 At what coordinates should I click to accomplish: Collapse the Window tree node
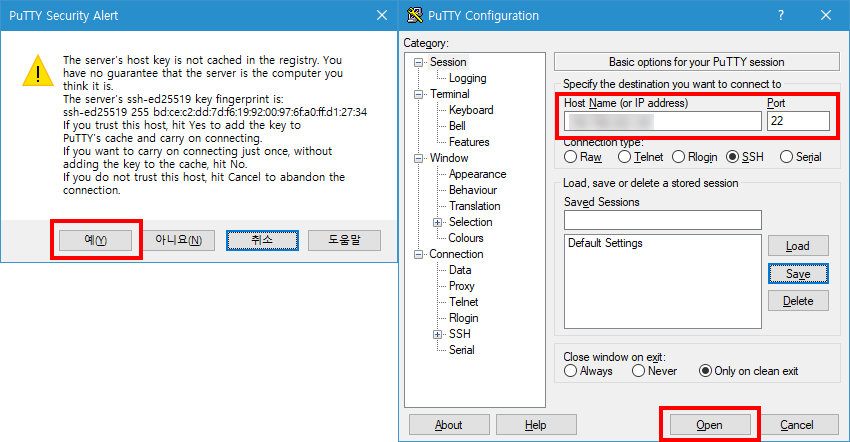pos(418,158)
